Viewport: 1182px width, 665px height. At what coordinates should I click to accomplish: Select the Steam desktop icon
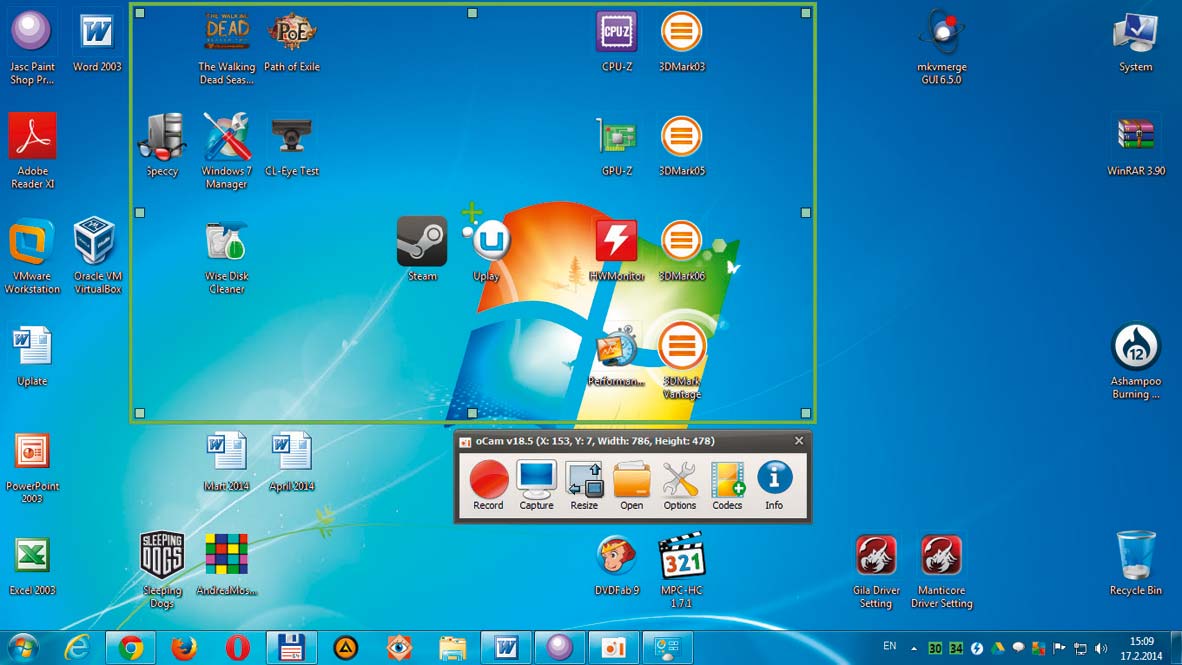(422, 249)
